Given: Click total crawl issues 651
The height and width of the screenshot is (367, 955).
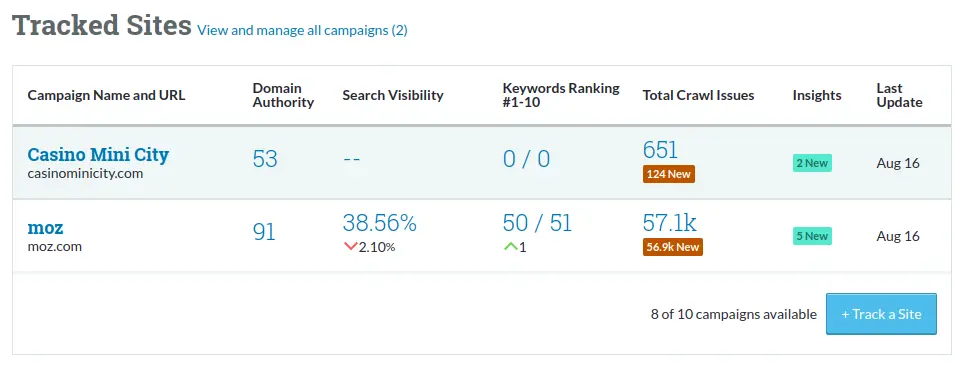Looking at the screenshot, I should pos(660,150).
